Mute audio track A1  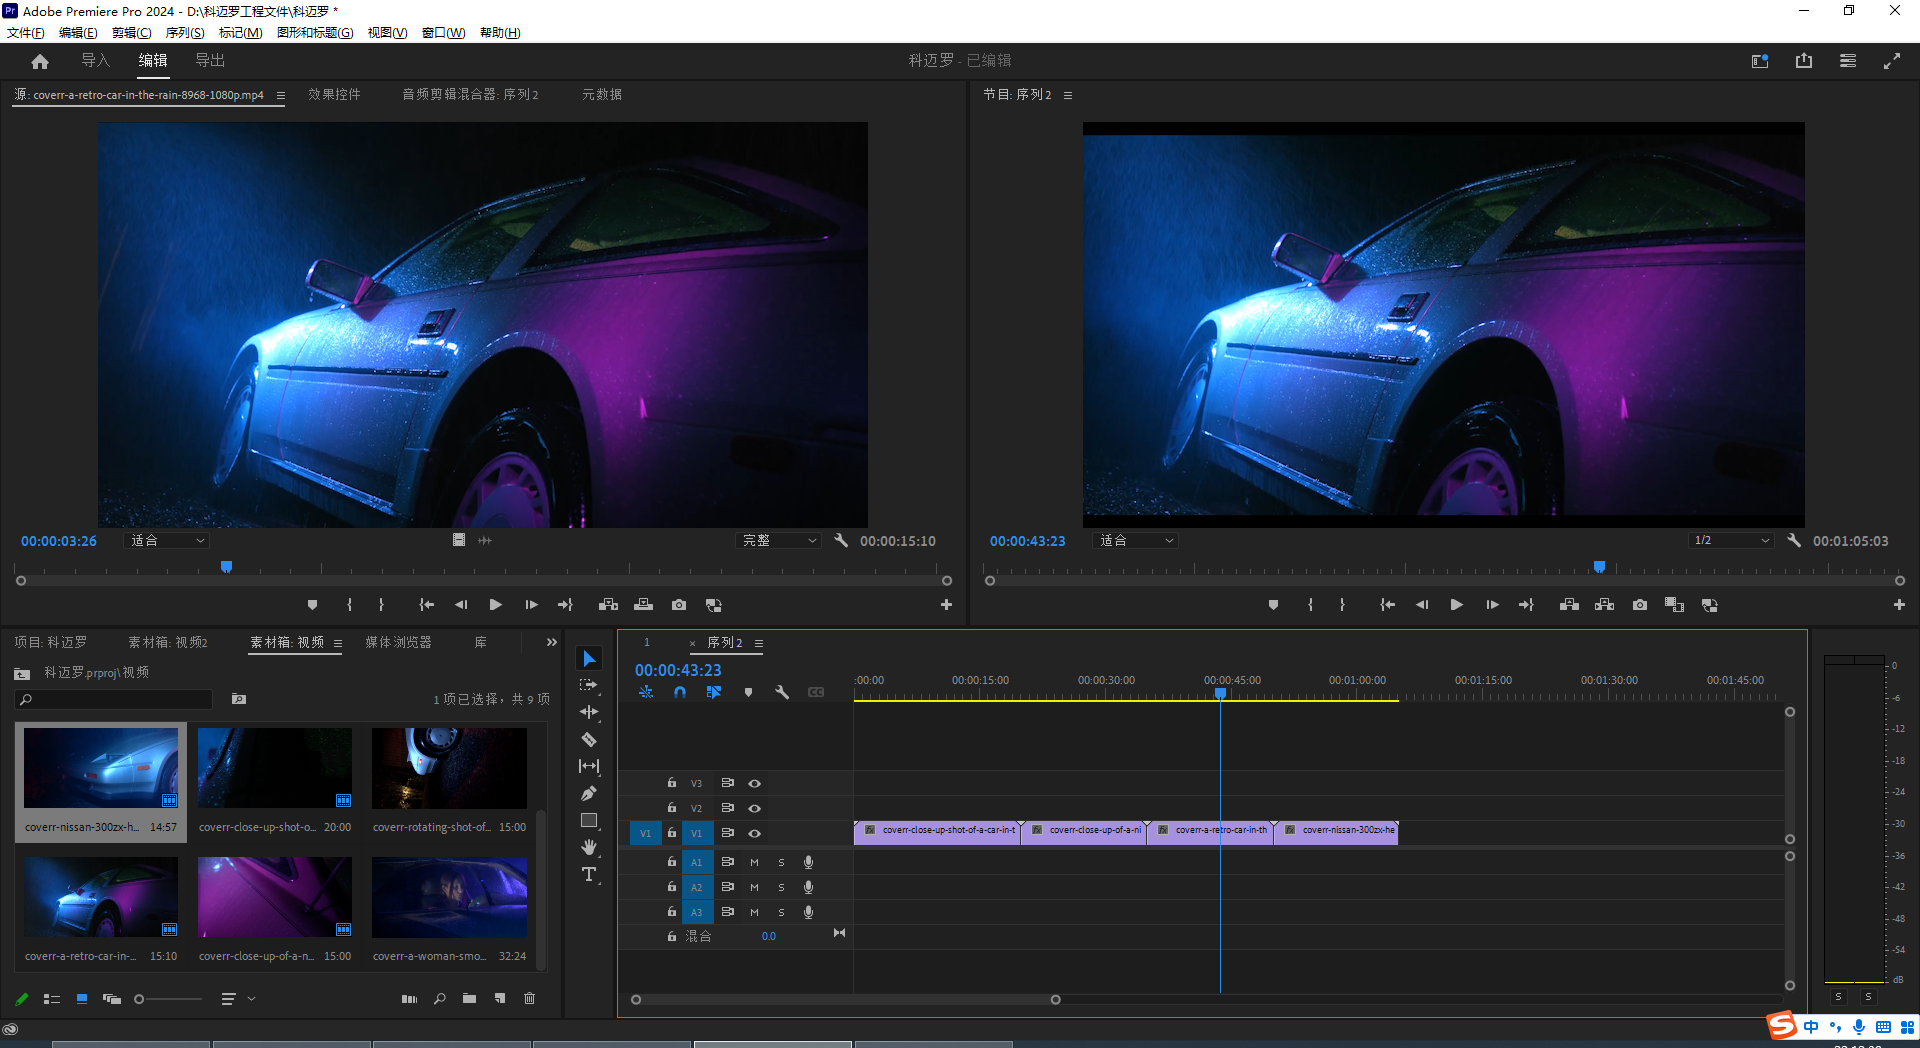point(755,862)
